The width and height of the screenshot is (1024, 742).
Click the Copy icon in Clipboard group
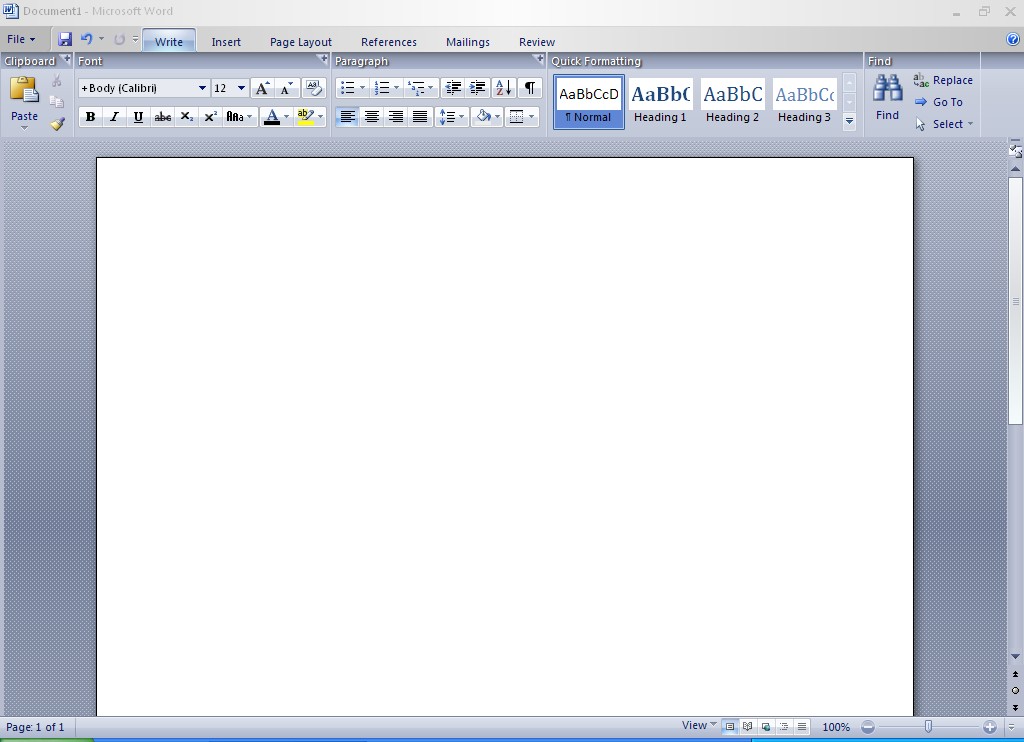point(57,101)
